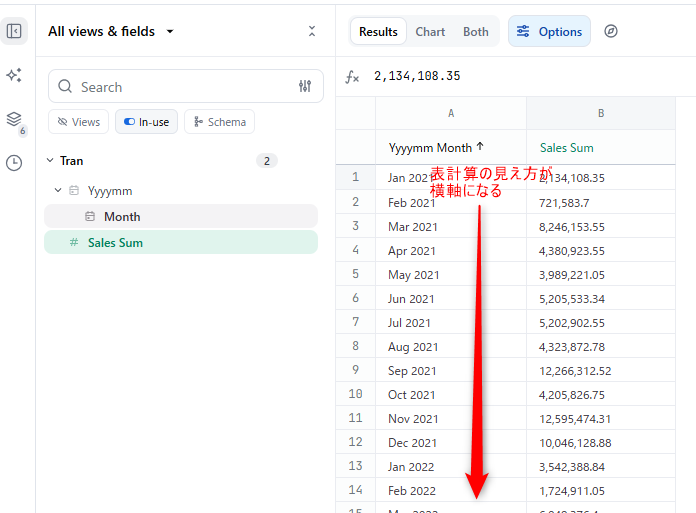Open the AI sparkle assistant icon
The height and width of the screenshot is (513, 696).
[x=14, y=75]
